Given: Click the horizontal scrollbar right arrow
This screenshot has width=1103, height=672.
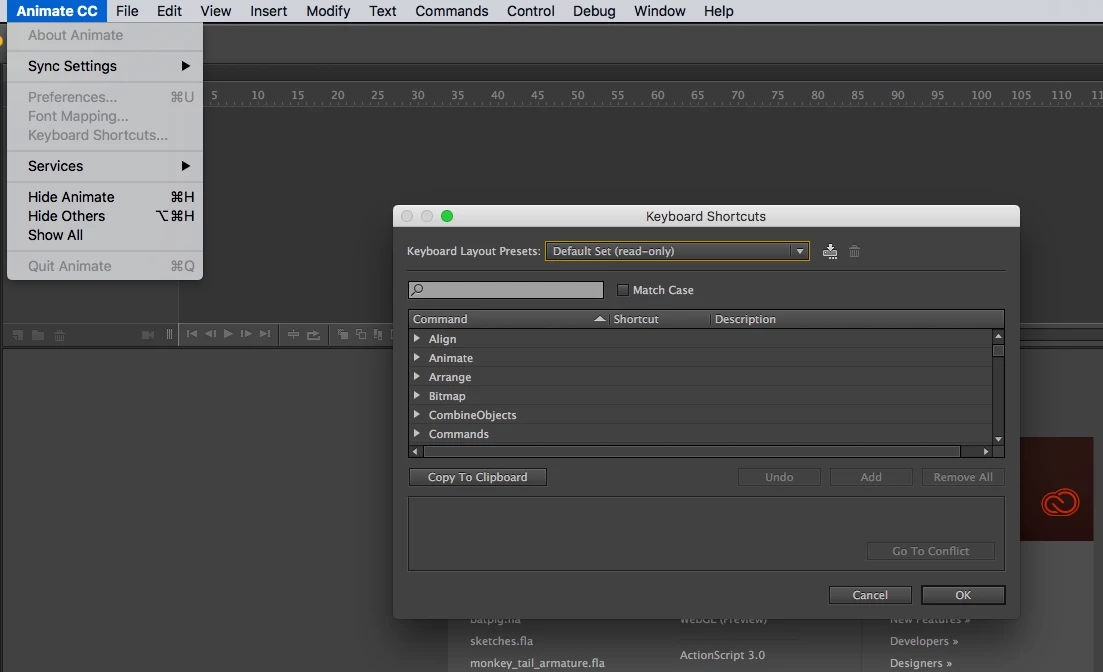Looking at the screenshot, I should [986, 451].
